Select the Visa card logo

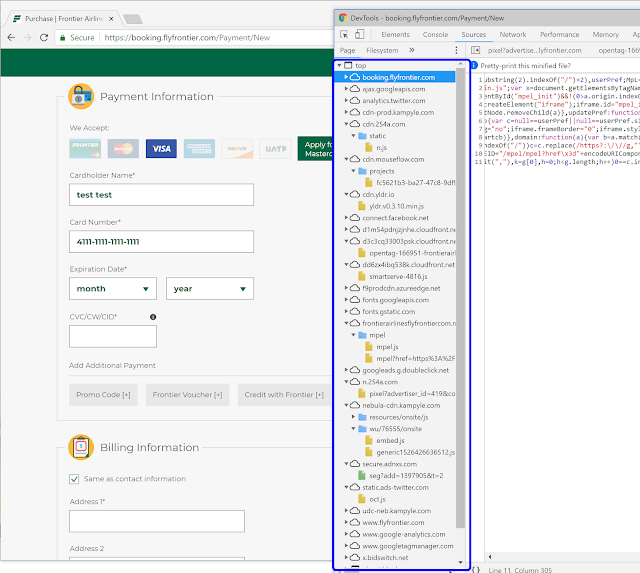[161, 149]
